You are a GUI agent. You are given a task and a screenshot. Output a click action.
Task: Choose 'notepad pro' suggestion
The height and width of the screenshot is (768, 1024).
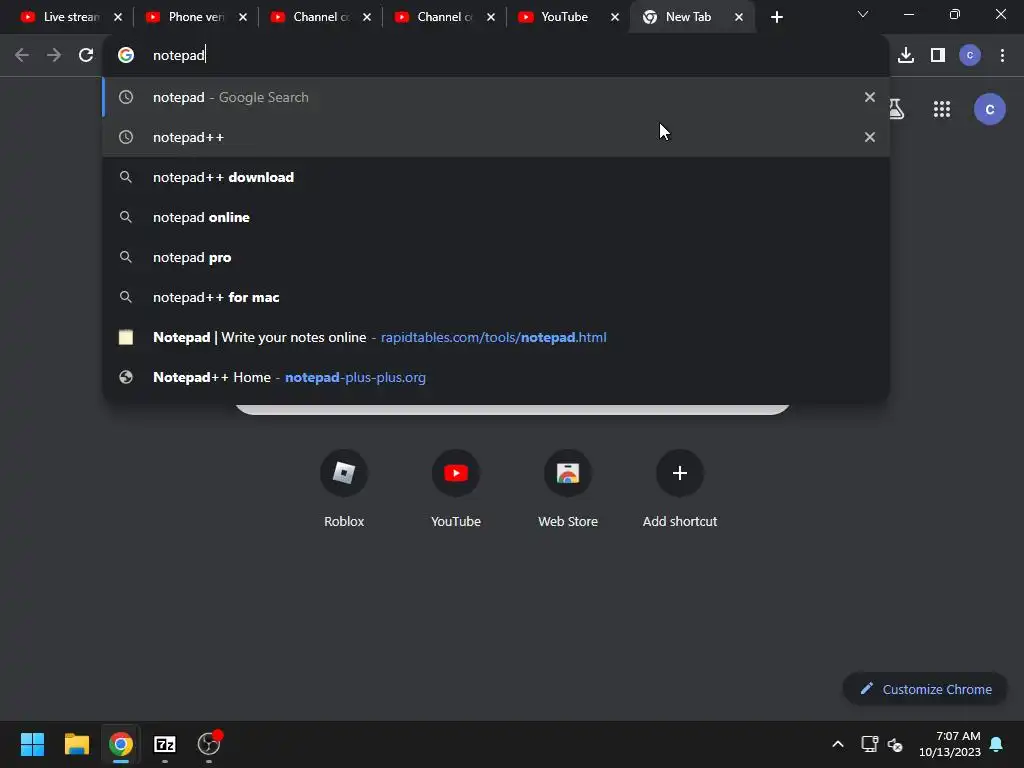point(496,257)
